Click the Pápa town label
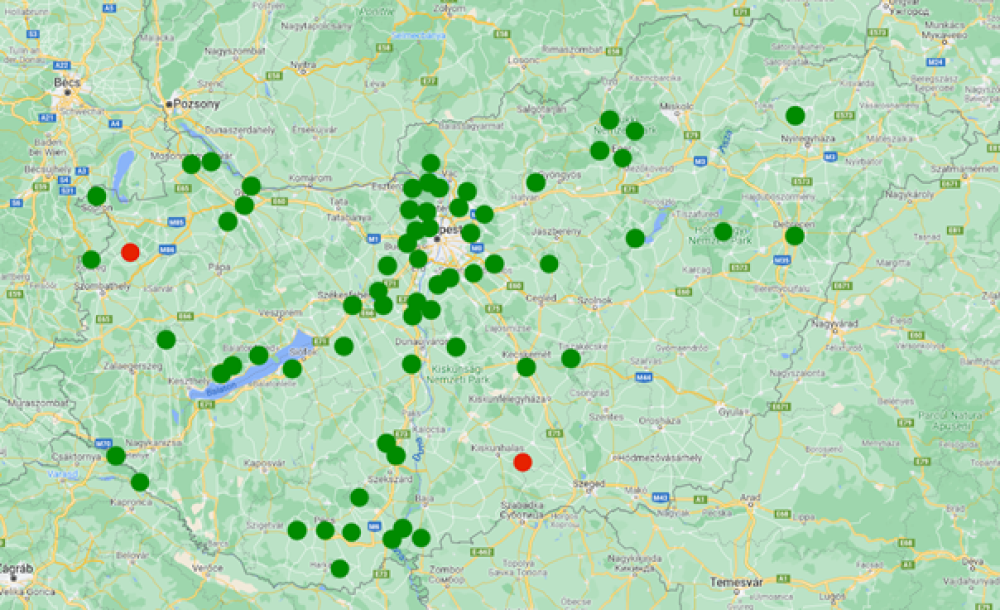The width and height of the screenshot is (1000, 610). point(219,267)
